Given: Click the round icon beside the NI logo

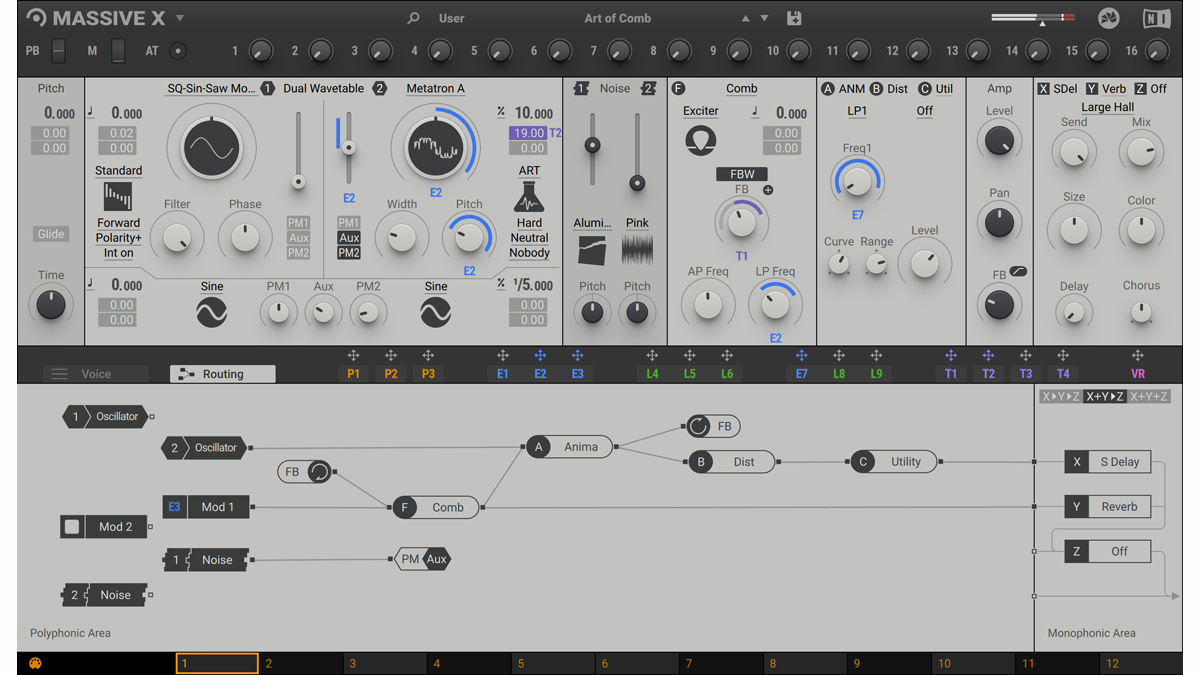Looking at the screenshot, I should [x=1108, y=18].
